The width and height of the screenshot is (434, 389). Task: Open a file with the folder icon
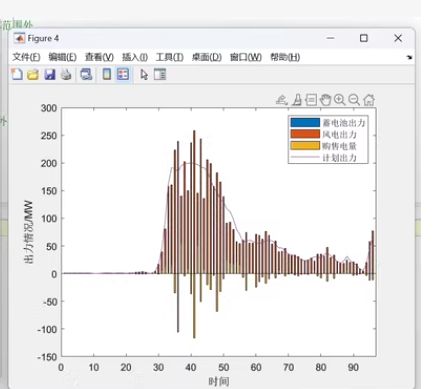pos(33,74)
